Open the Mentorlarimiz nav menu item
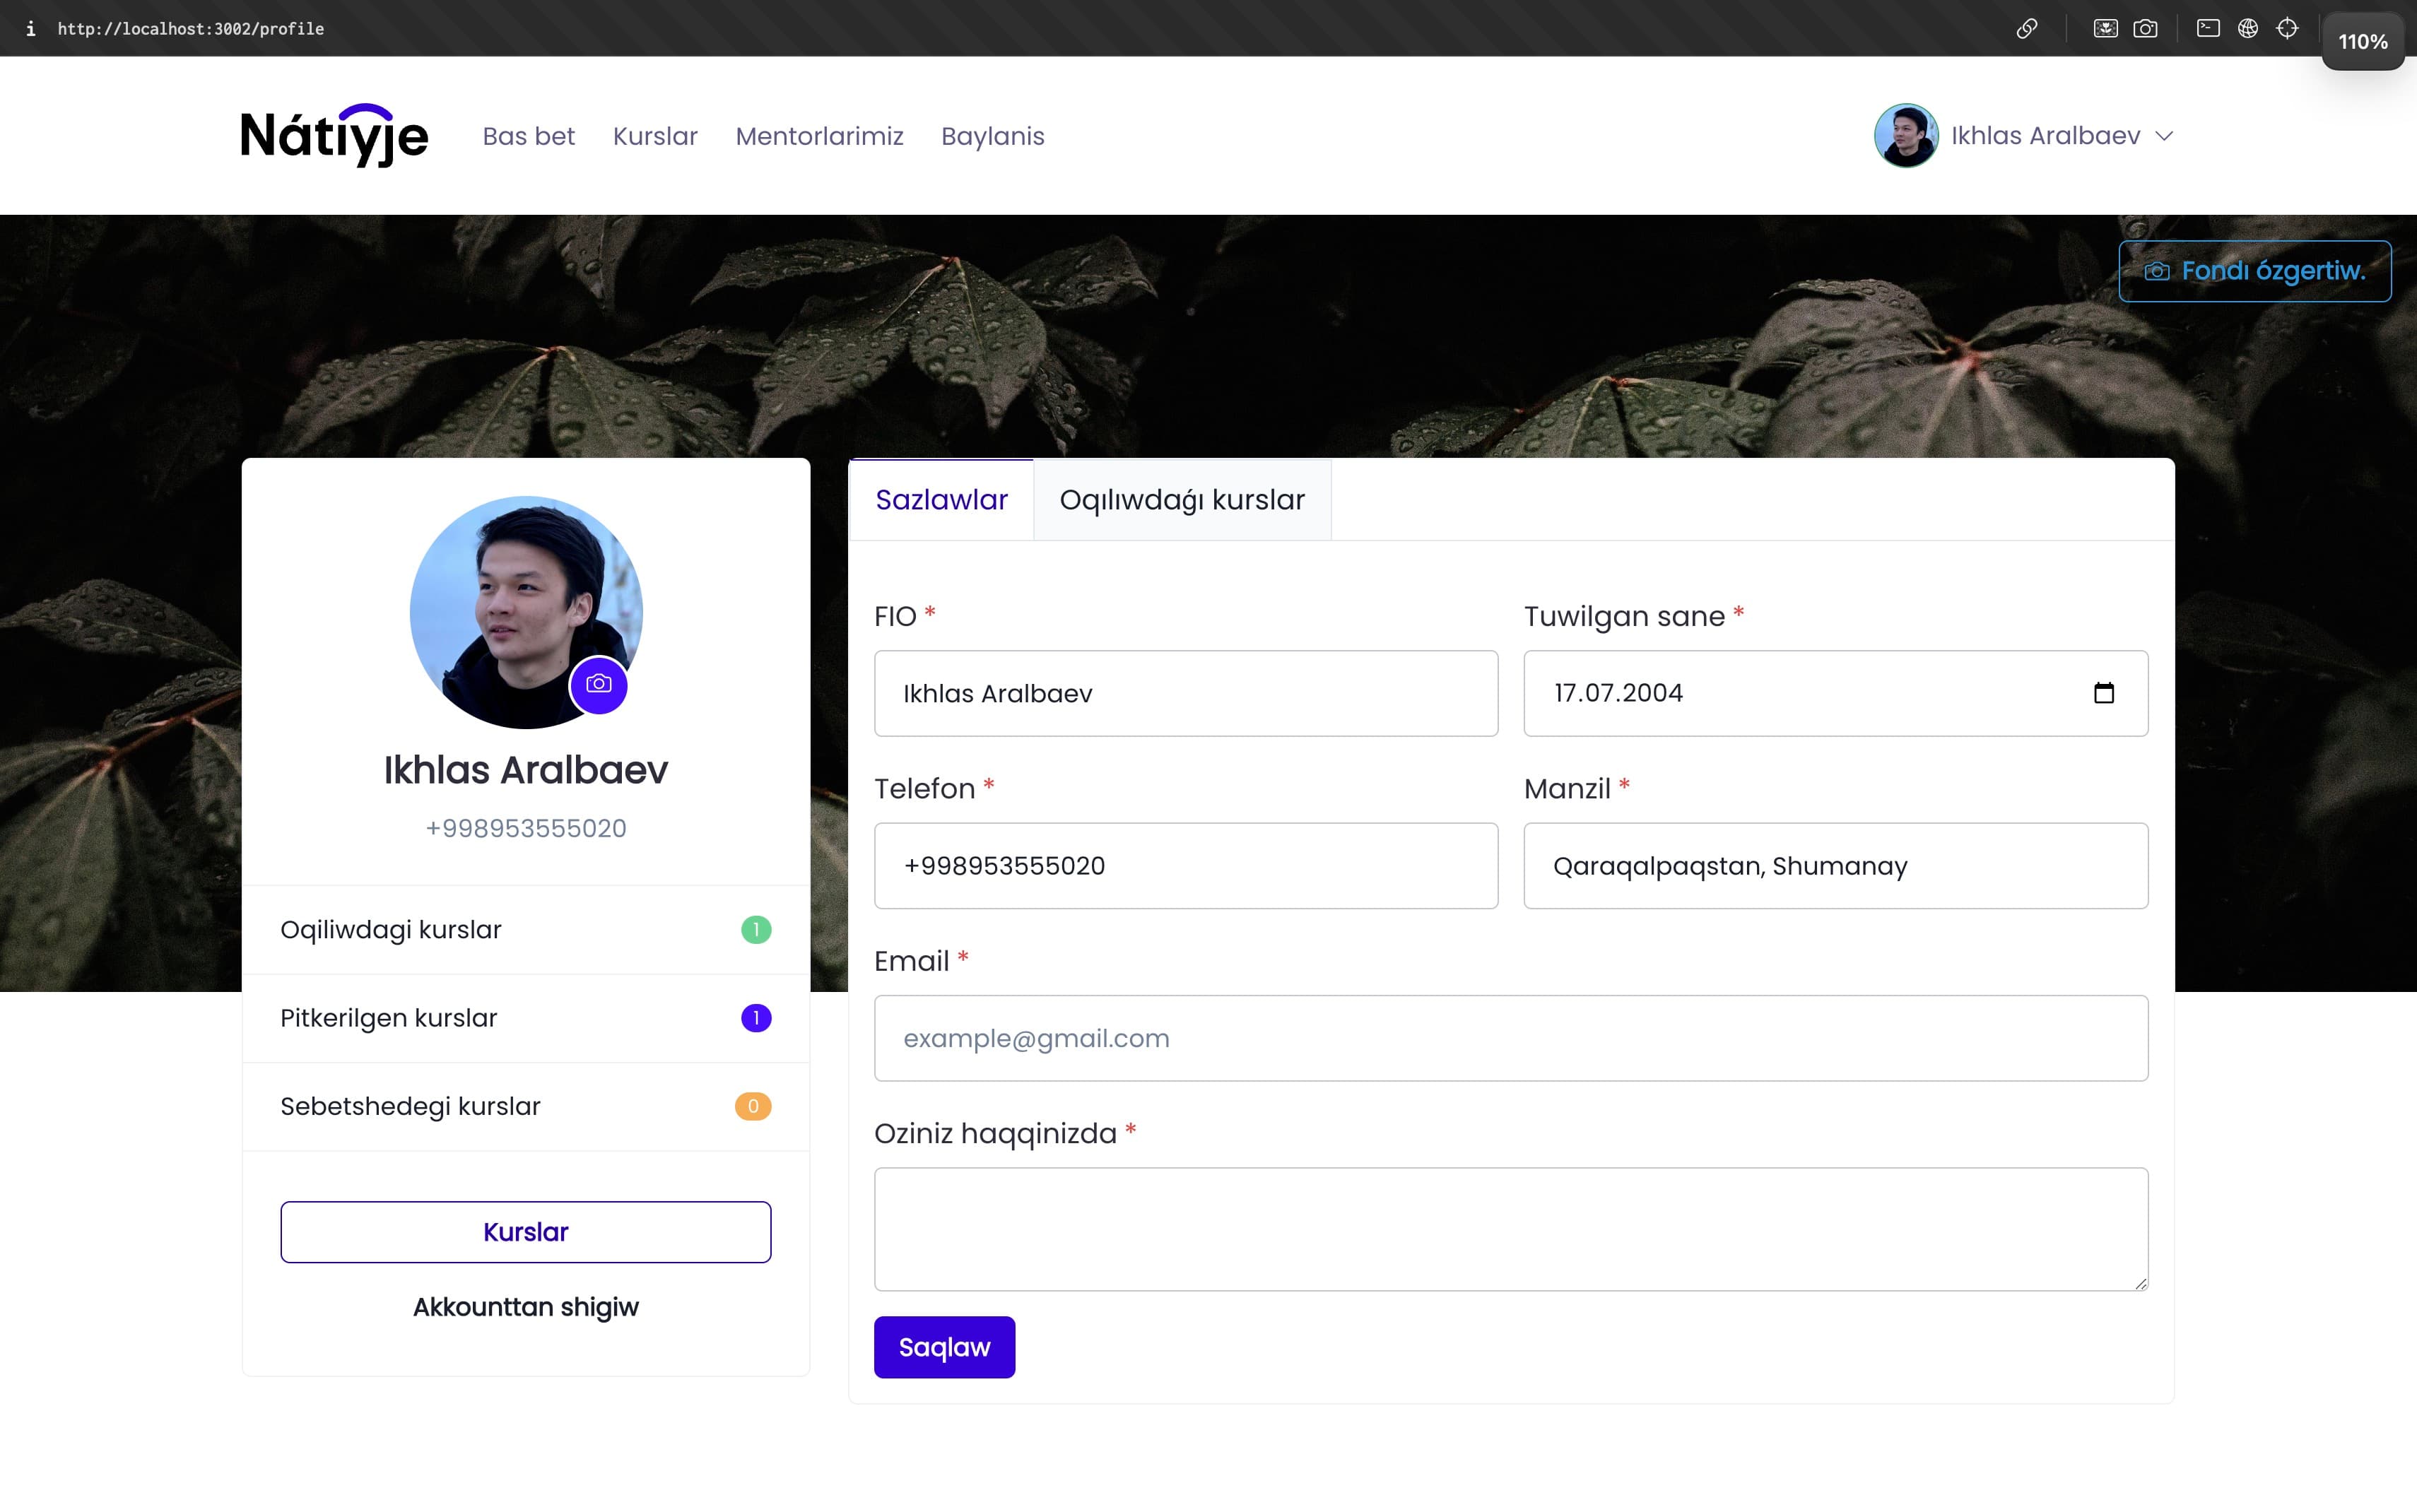The image size is (2417, 1512). click(x=819, y=136)
